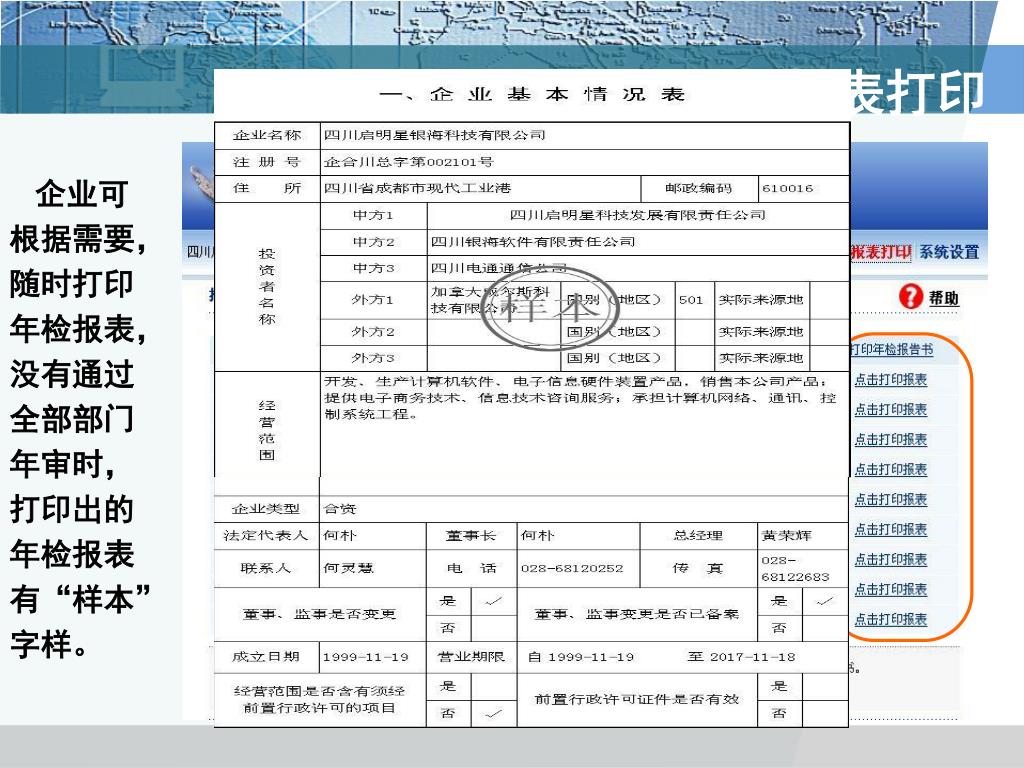This screenshot has width=1024, height=768.
Task: Select the business scope paragraph starting 开发、生产计算机软件
Action: tap(580, 397)
